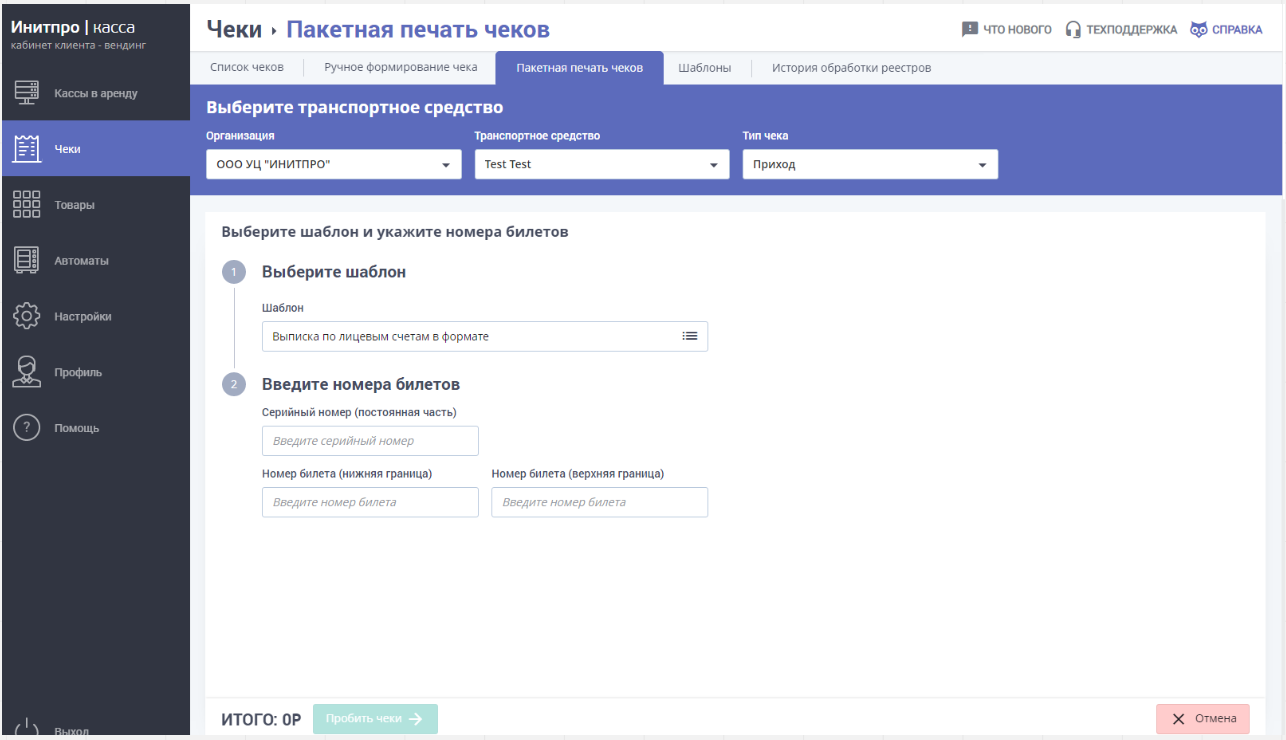Open Помощь question mark icon
The image size is (1286, 740).
tap(26, 428)
